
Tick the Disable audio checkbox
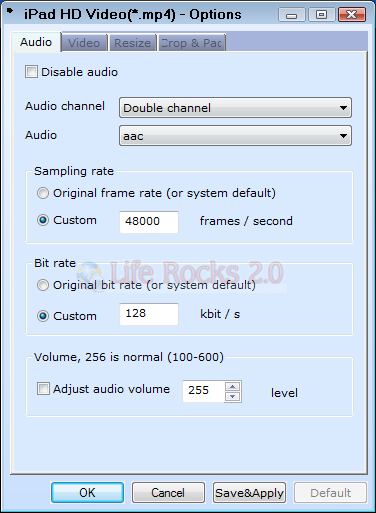[x=31, y=72]
